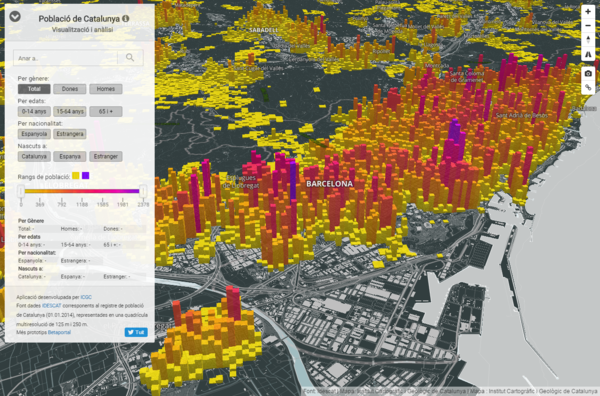
Task: Filter by Espanyola nationality
Action: pos(34,134)
